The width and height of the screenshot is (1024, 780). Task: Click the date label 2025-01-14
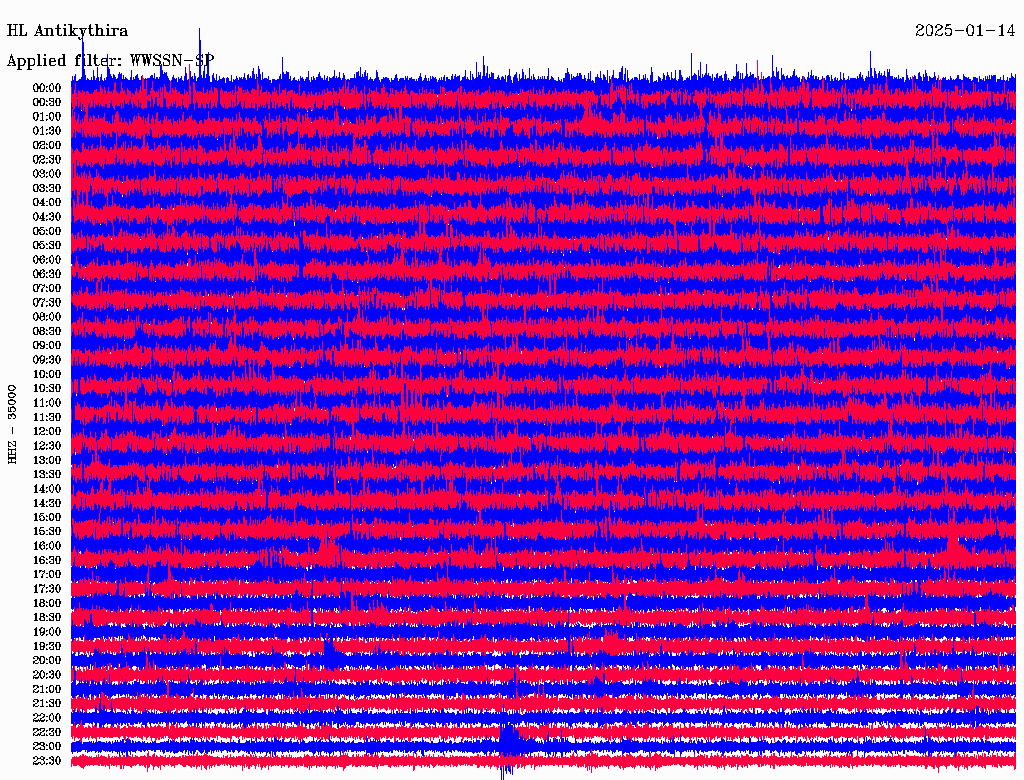pos(965,31)
